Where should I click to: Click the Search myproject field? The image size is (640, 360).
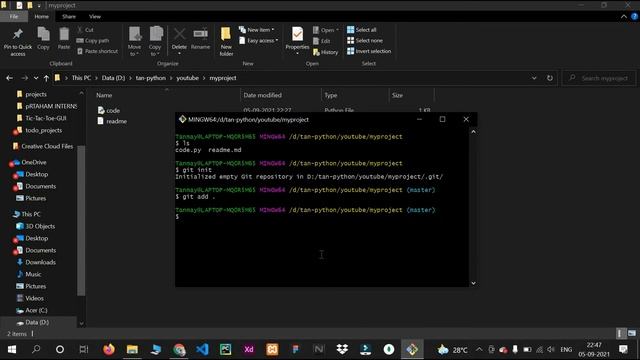click(x=599, y=78)
